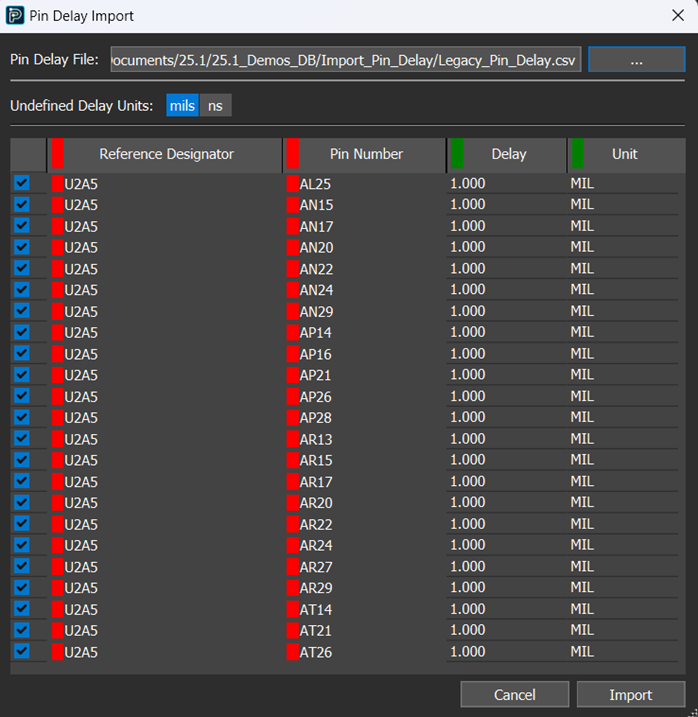
Task: Cancel the pin delay import
Action: [514, 694]
